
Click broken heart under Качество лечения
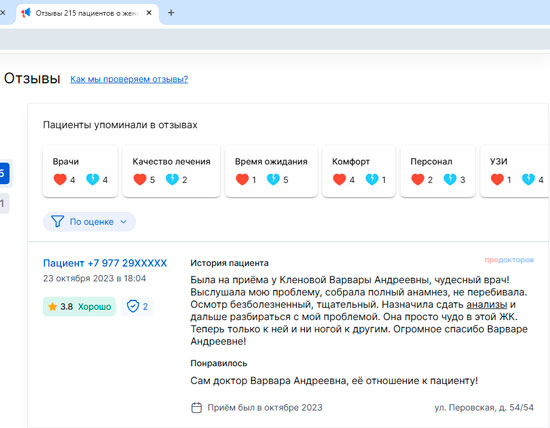pos(172,179)
